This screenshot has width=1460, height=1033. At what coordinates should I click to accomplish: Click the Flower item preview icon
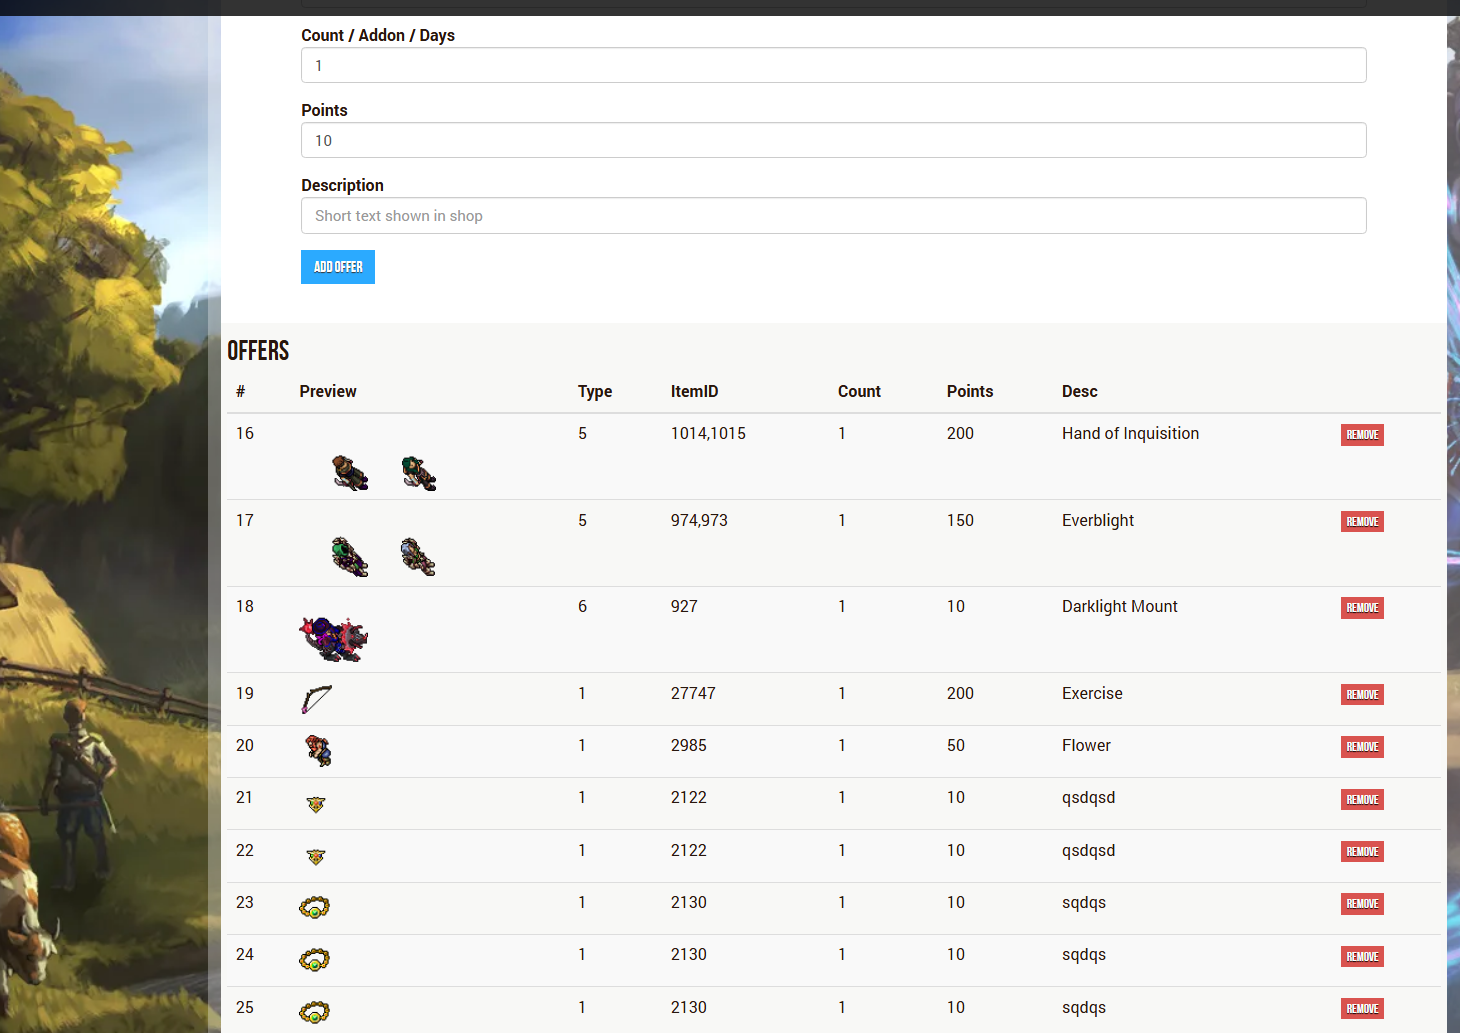tap(318, 750)
